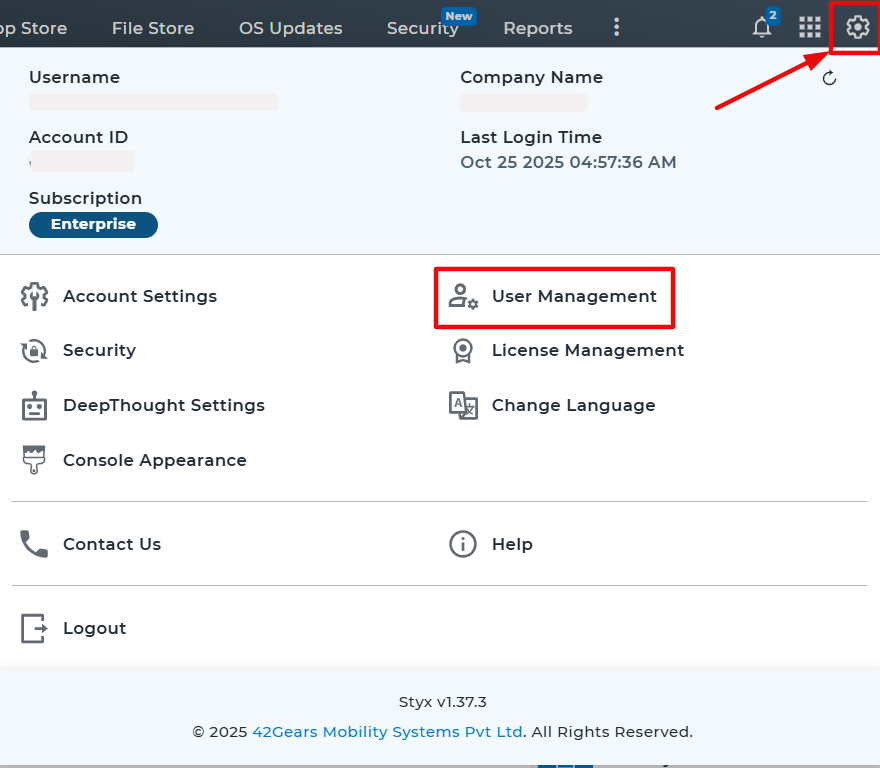Open the notifications bell
This screenshot has height=768, width=880.
[762, 28]
